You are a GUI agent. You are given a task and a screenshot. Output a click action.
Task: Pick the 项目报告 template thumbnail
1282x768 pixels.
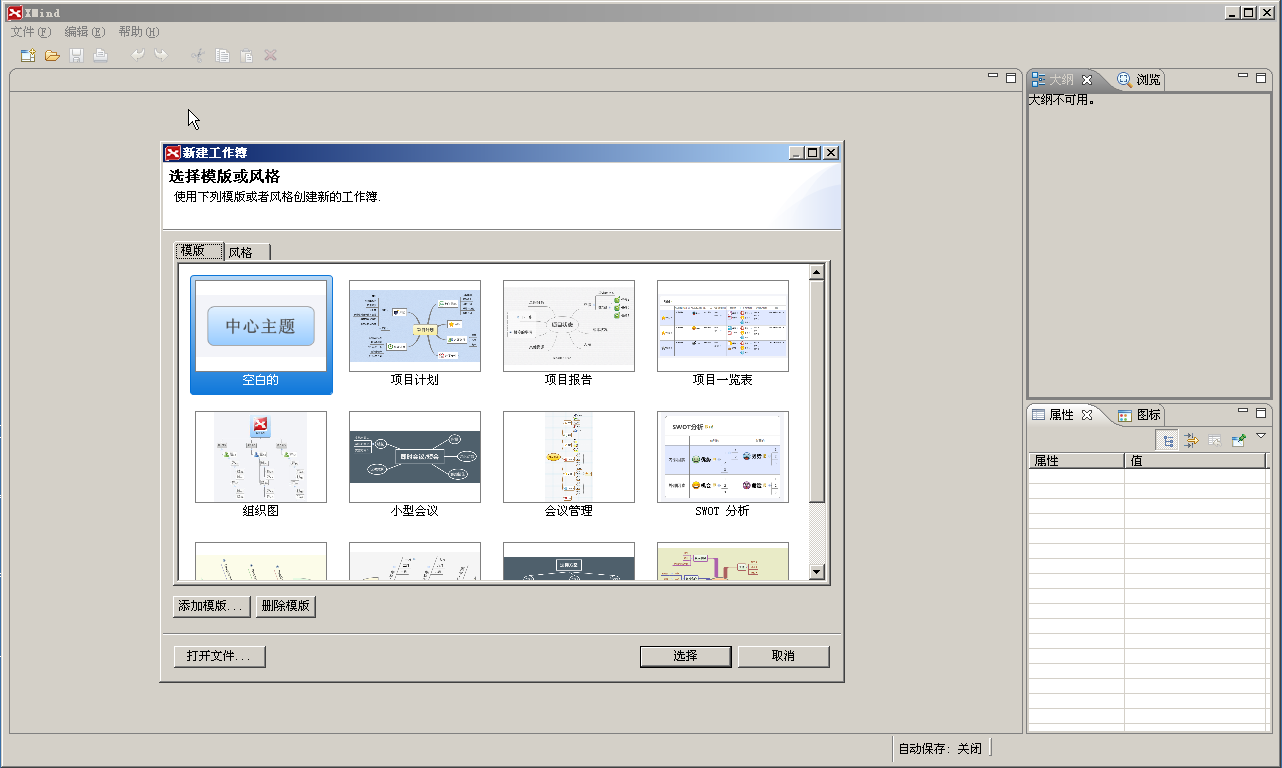coord(569,326)
